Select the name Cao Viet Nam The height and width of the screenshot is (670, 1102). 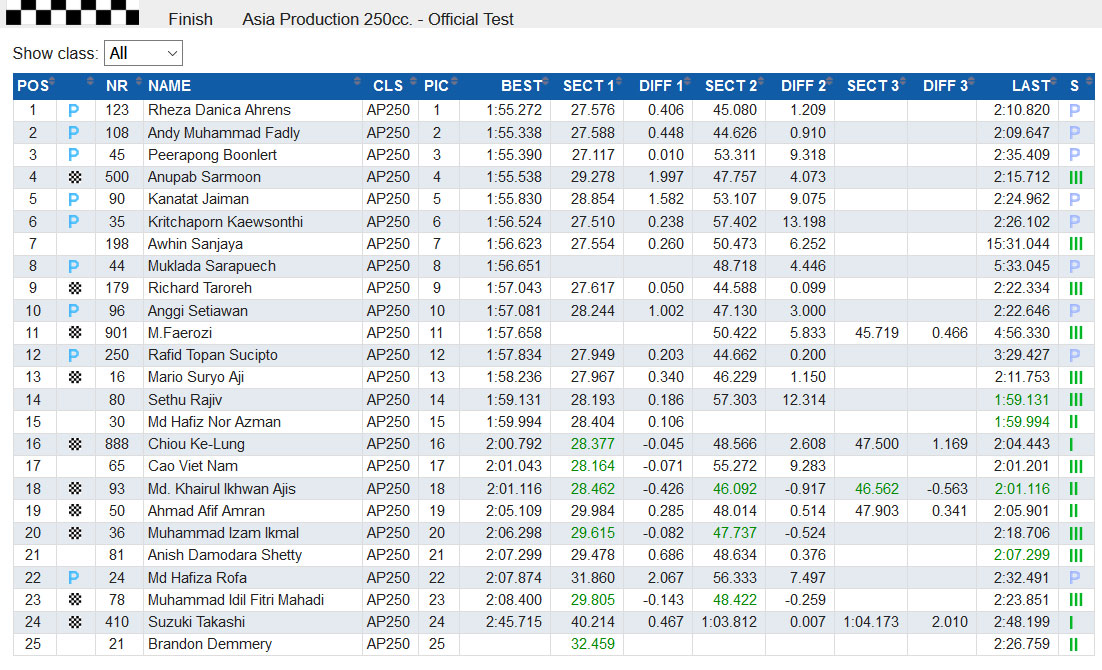(x=193, y=466)
